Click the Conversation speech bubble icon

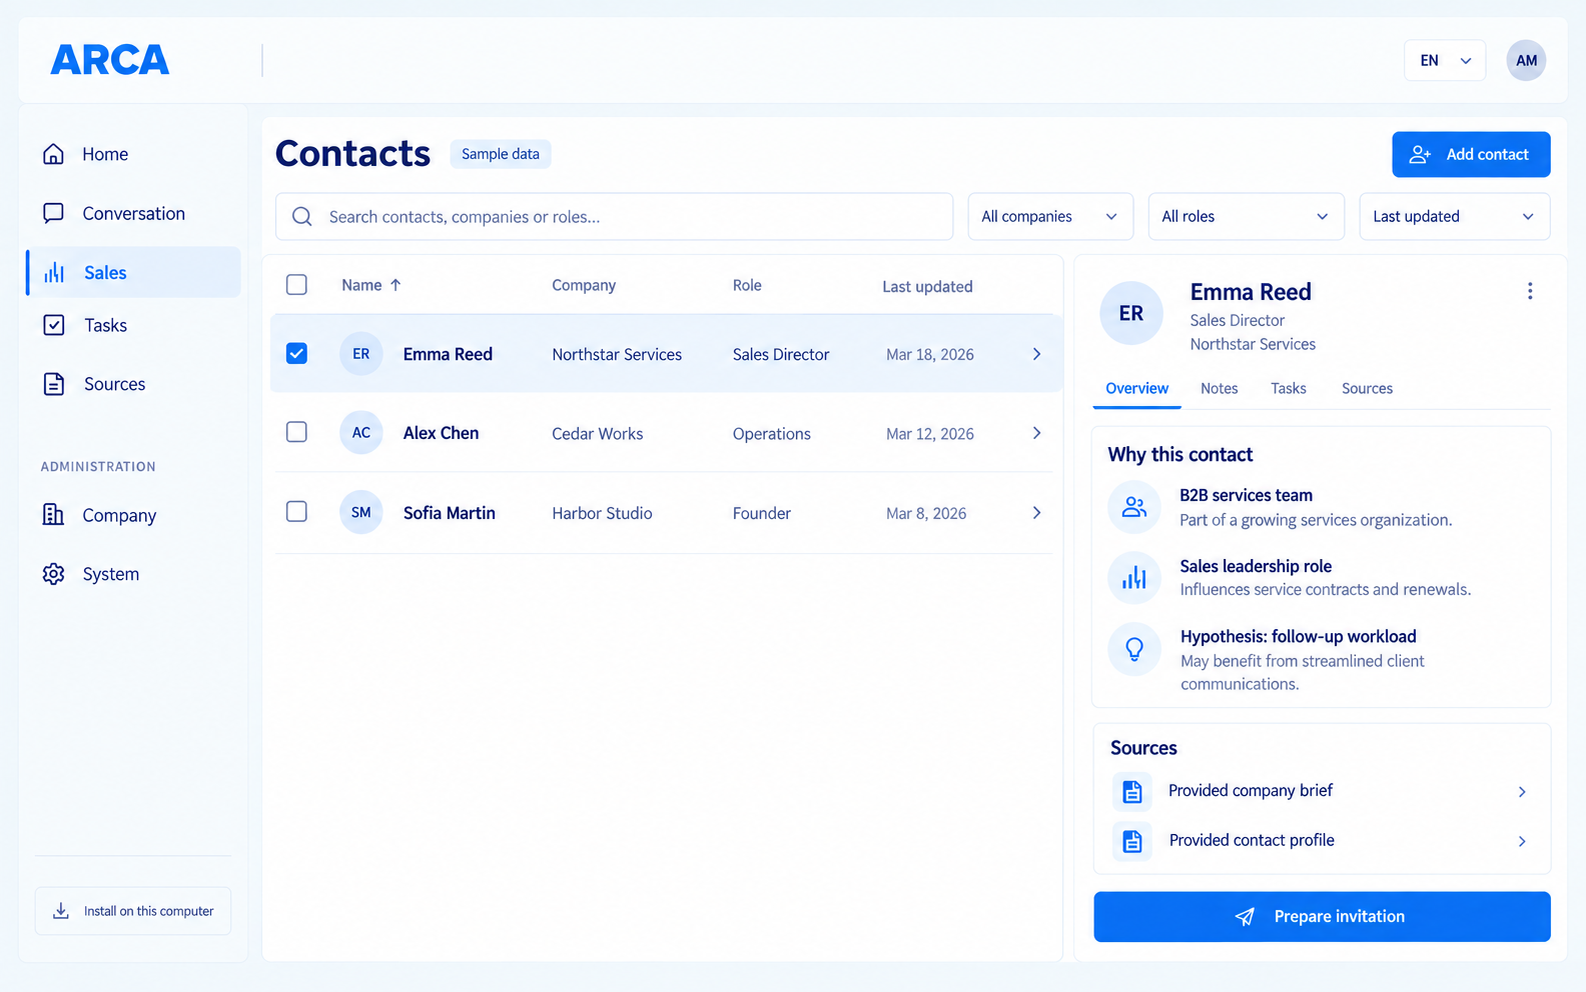[54, 213]
